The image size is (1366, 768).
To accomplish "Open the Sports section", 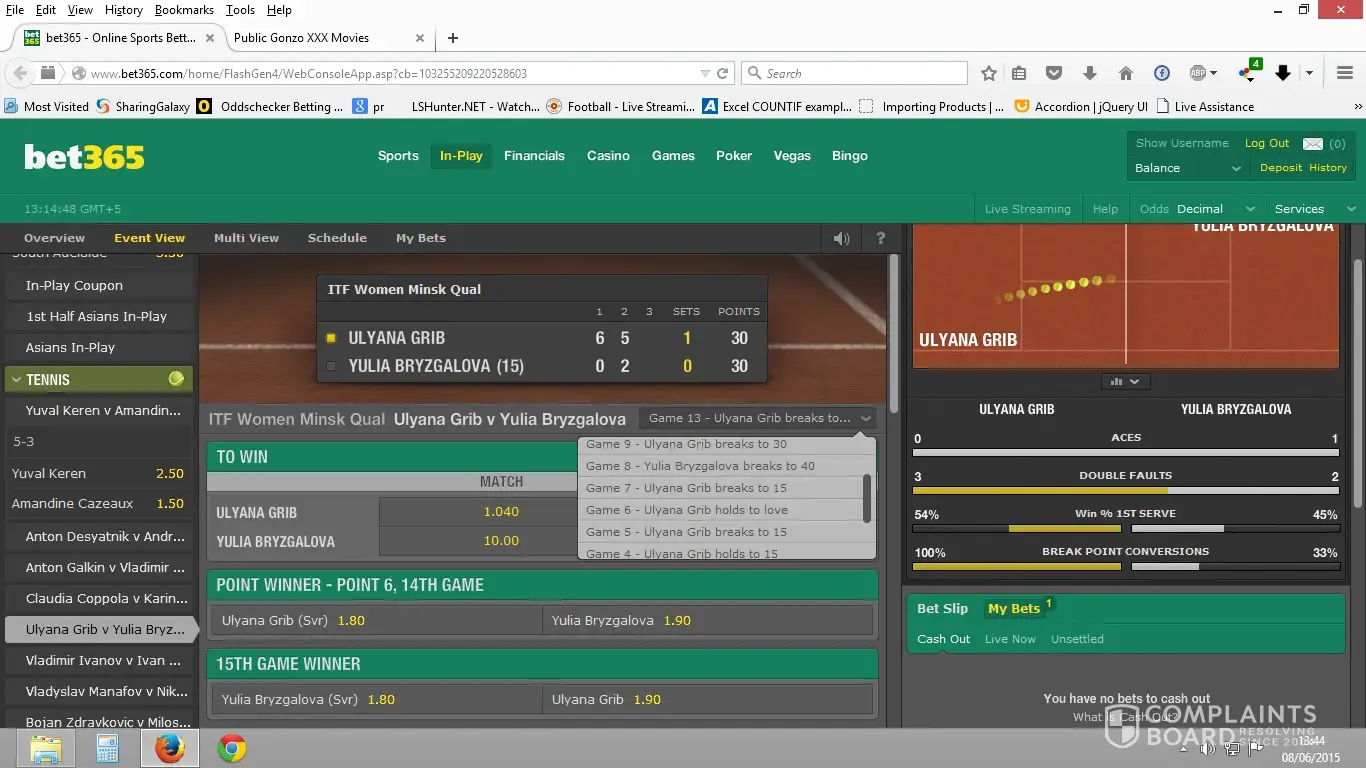I will pos(398,156).
